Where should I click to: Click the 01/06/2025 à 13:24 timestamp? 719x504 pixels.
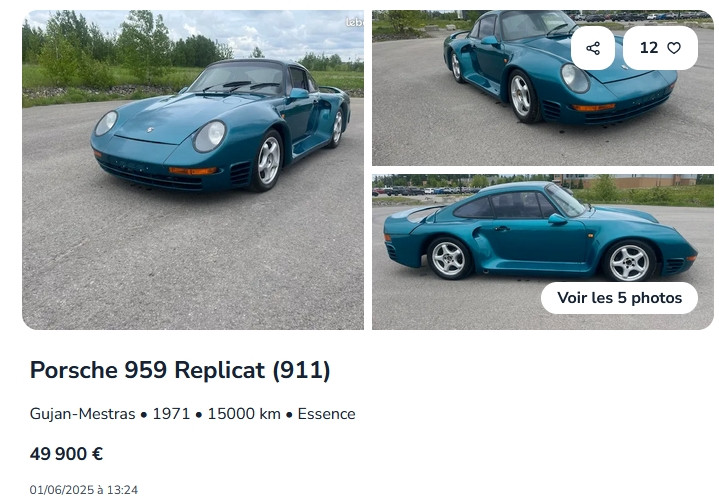(x=83, y=490)
